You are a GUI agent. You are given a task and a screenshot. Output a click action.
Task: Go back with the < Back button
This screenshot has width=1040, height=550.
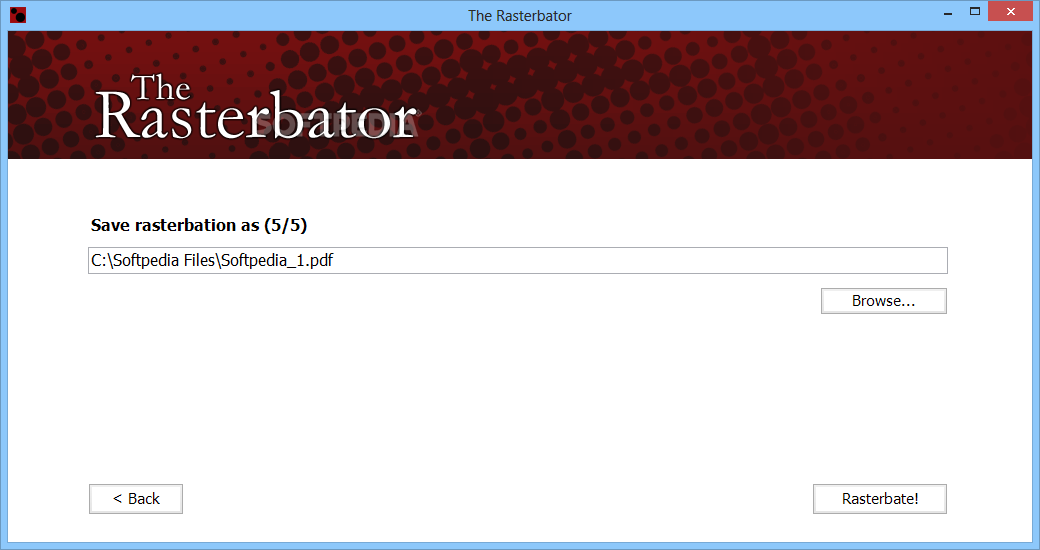tap(136, 499)
